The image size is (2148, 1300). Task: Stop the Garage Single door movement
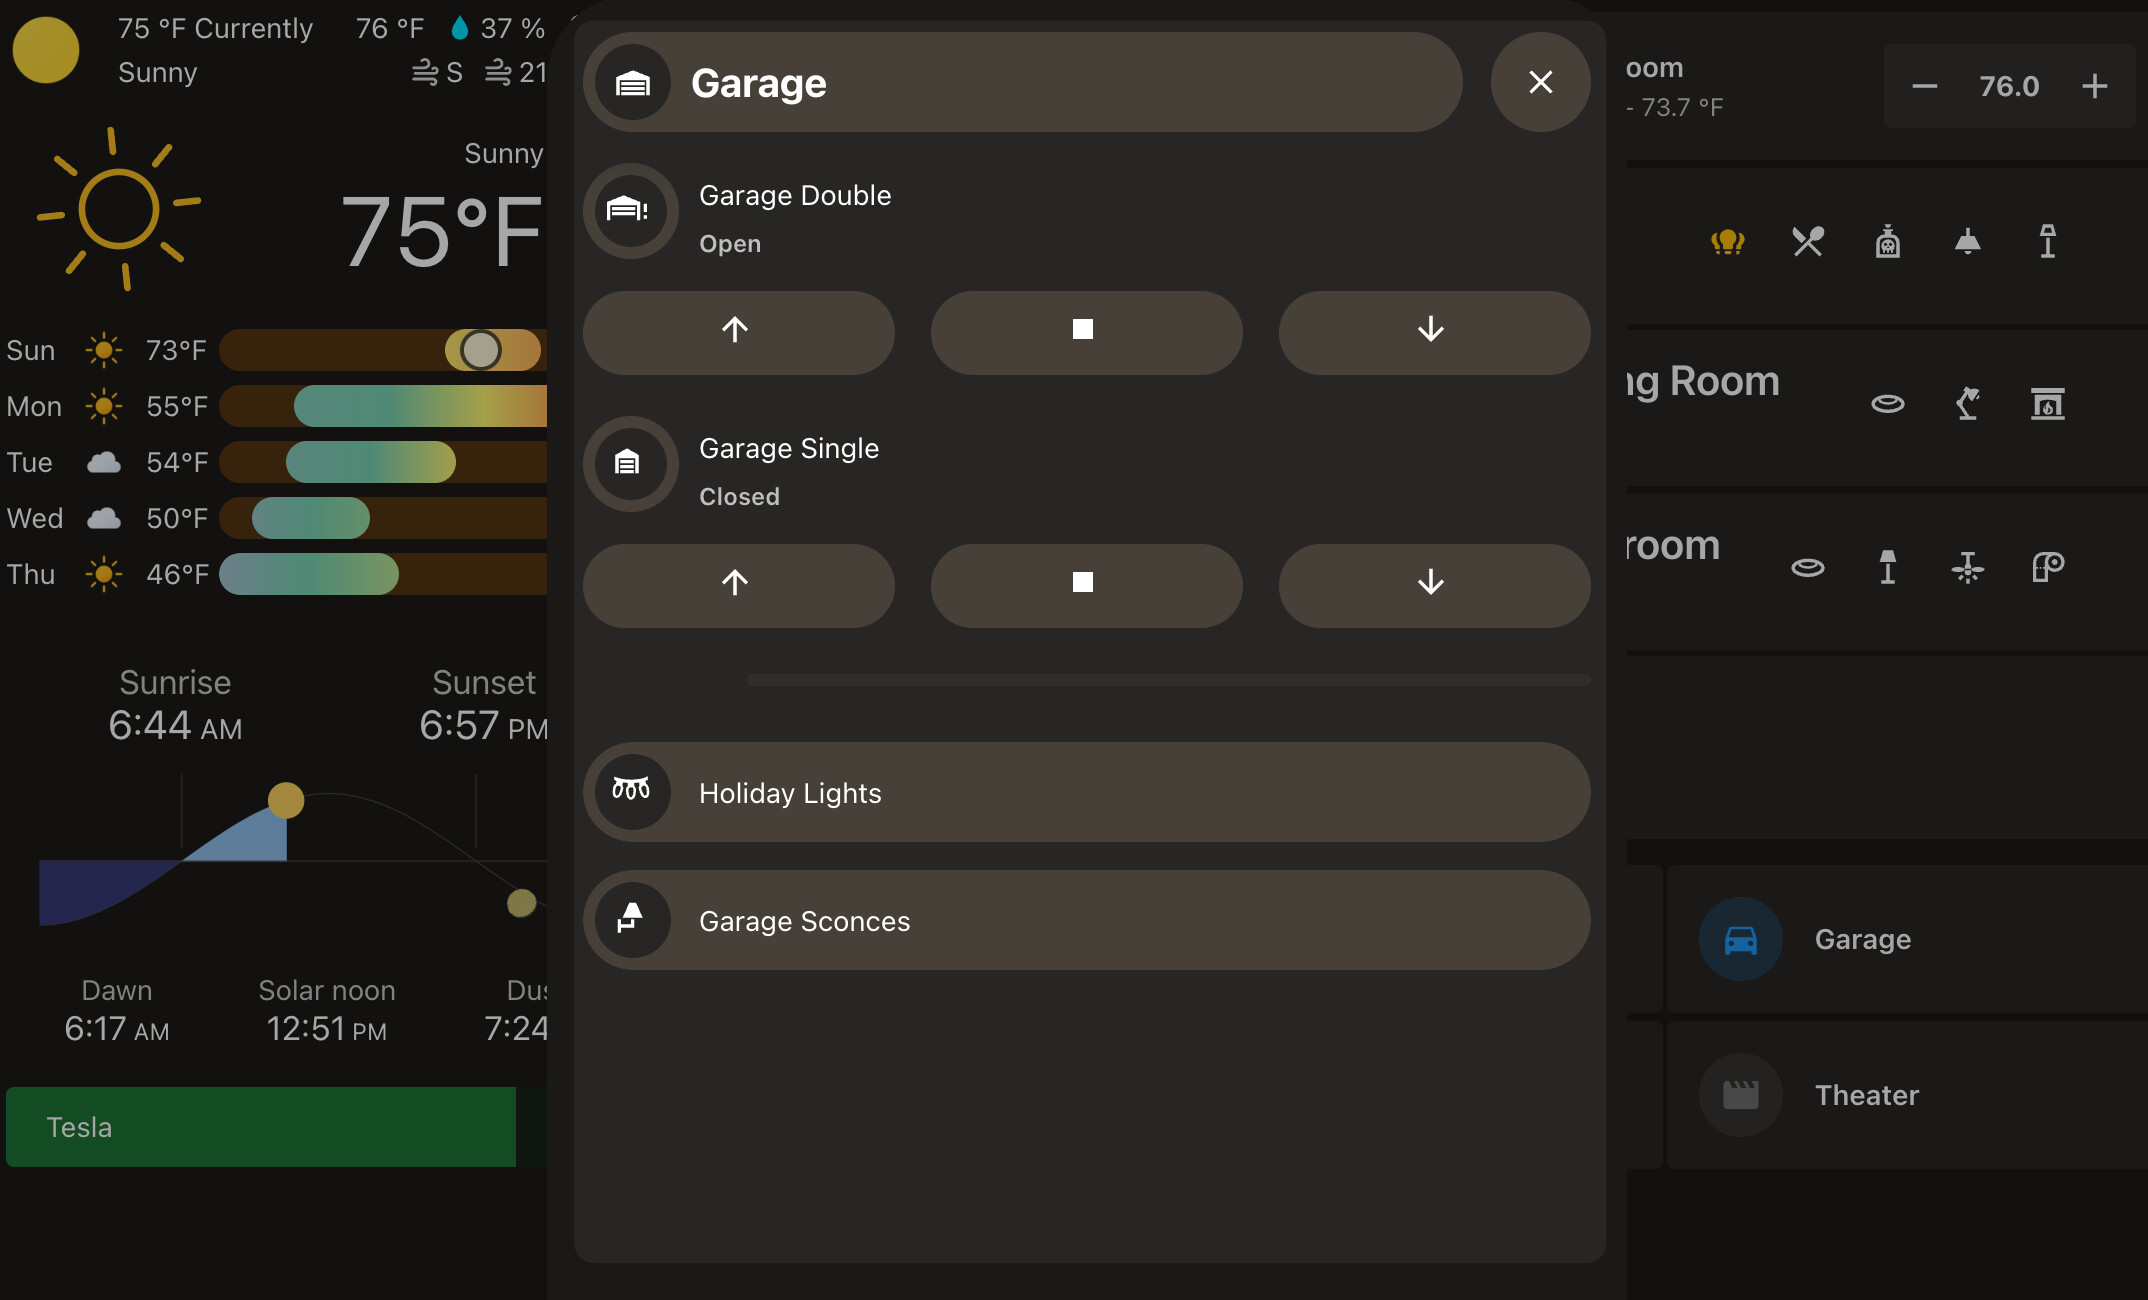point(1086,585)
